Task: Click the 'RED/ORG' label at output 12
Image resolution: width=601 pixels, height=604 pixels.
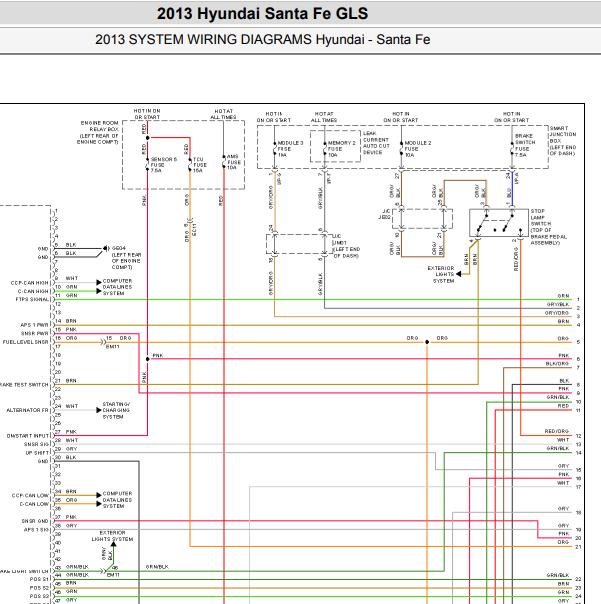Action: (x=557, y=431)
